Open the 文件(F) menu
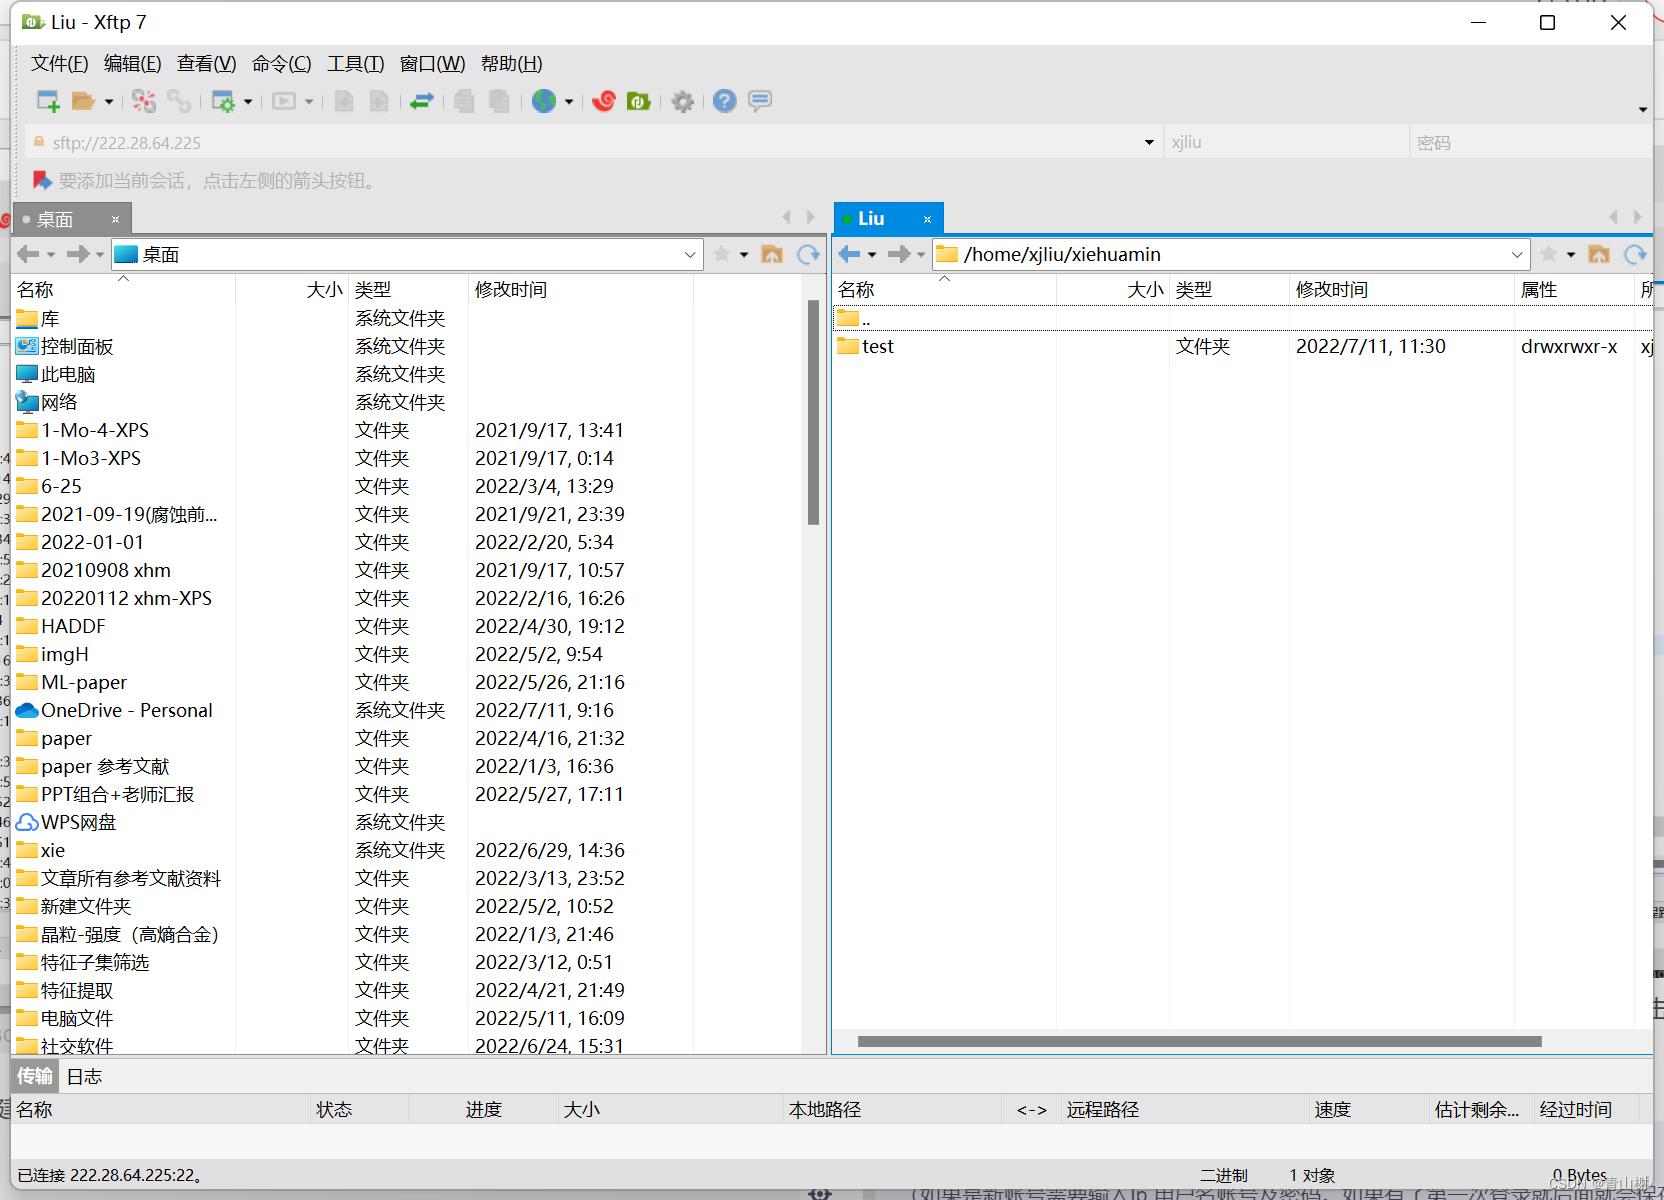 60,63
